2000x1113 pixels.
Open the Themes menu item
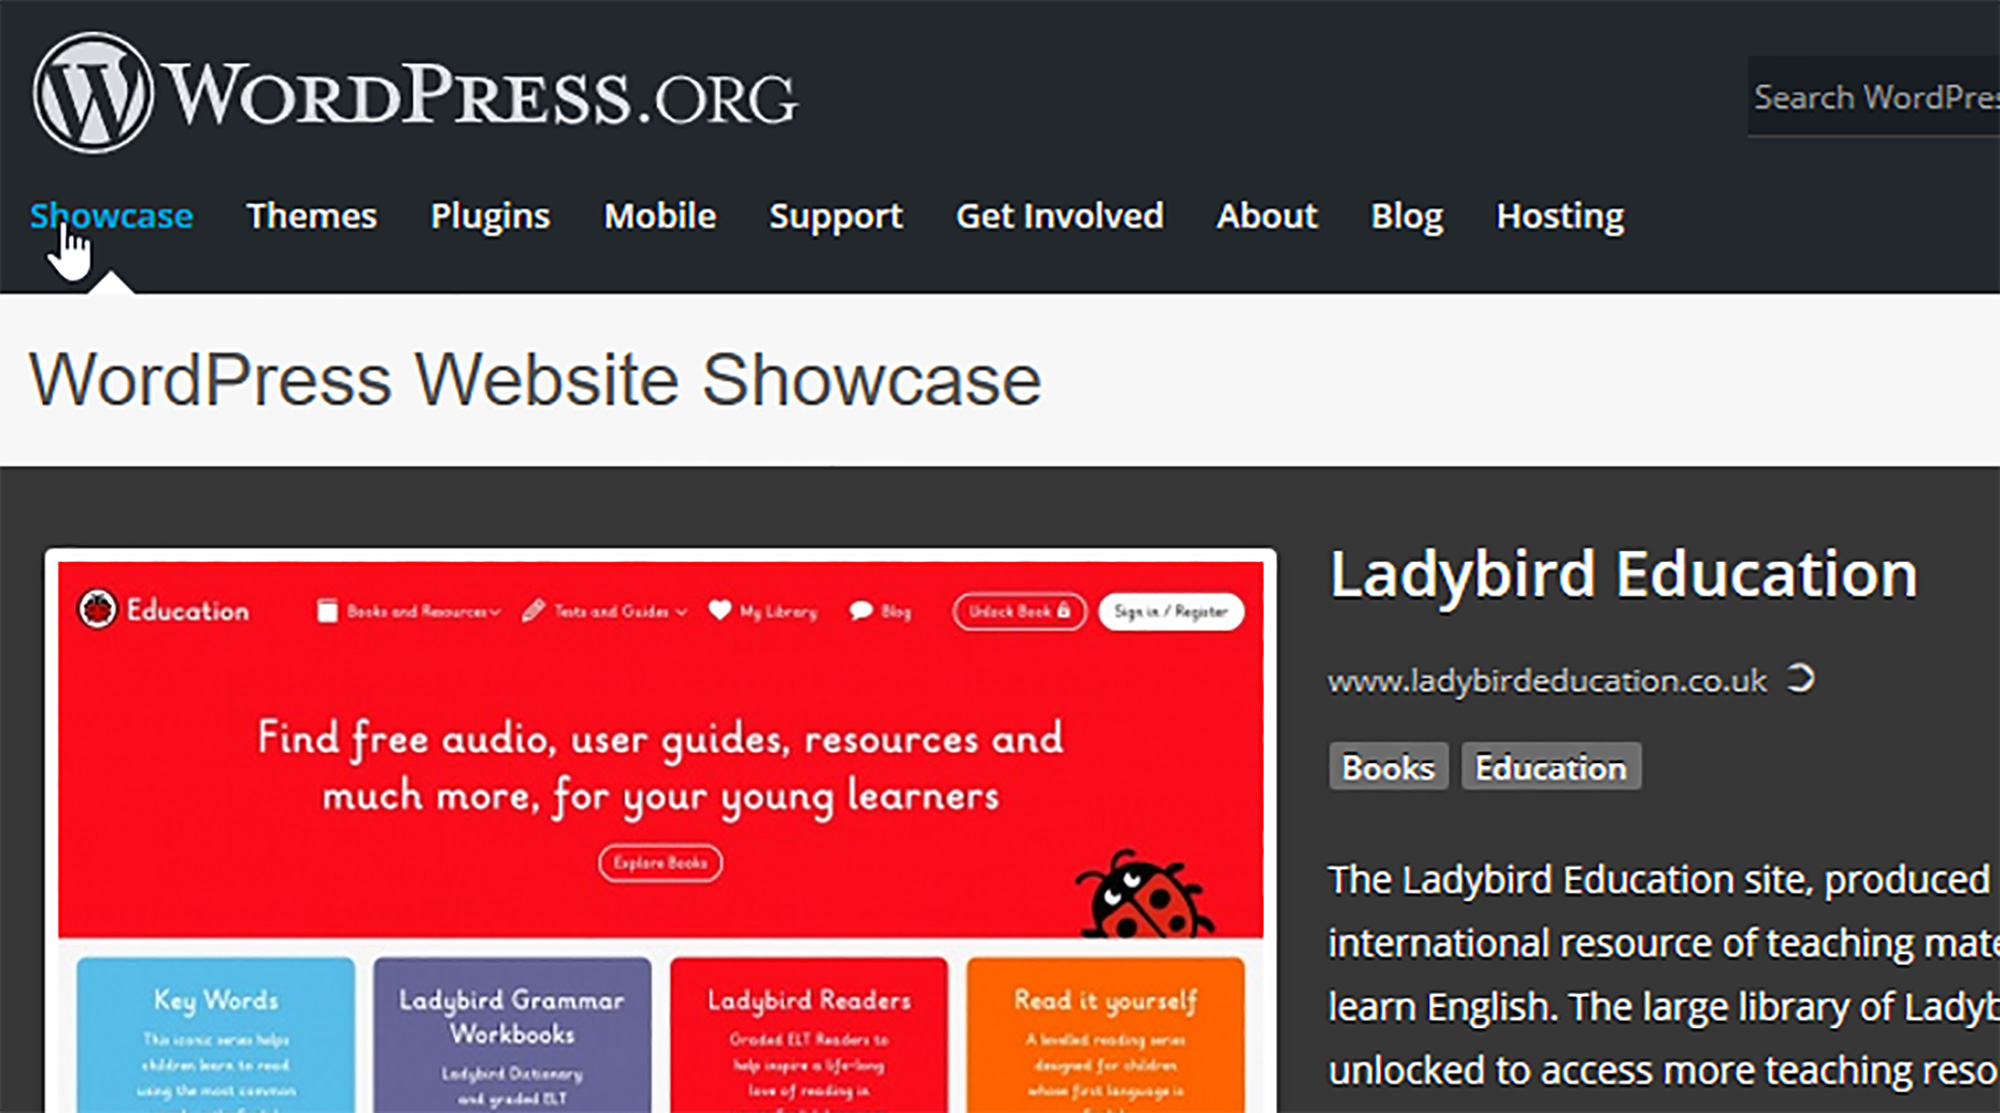tap(312, 216)
